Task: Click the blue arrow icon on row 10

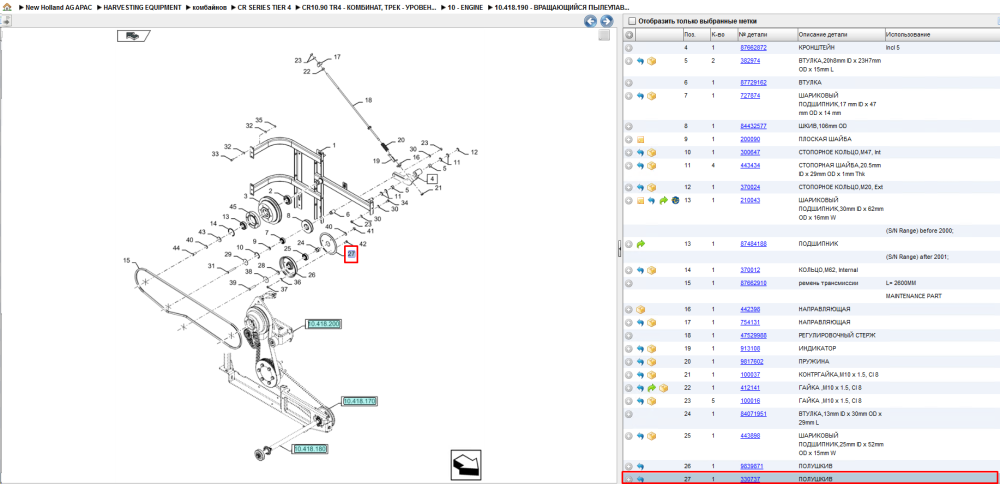Action: (640, 152)
